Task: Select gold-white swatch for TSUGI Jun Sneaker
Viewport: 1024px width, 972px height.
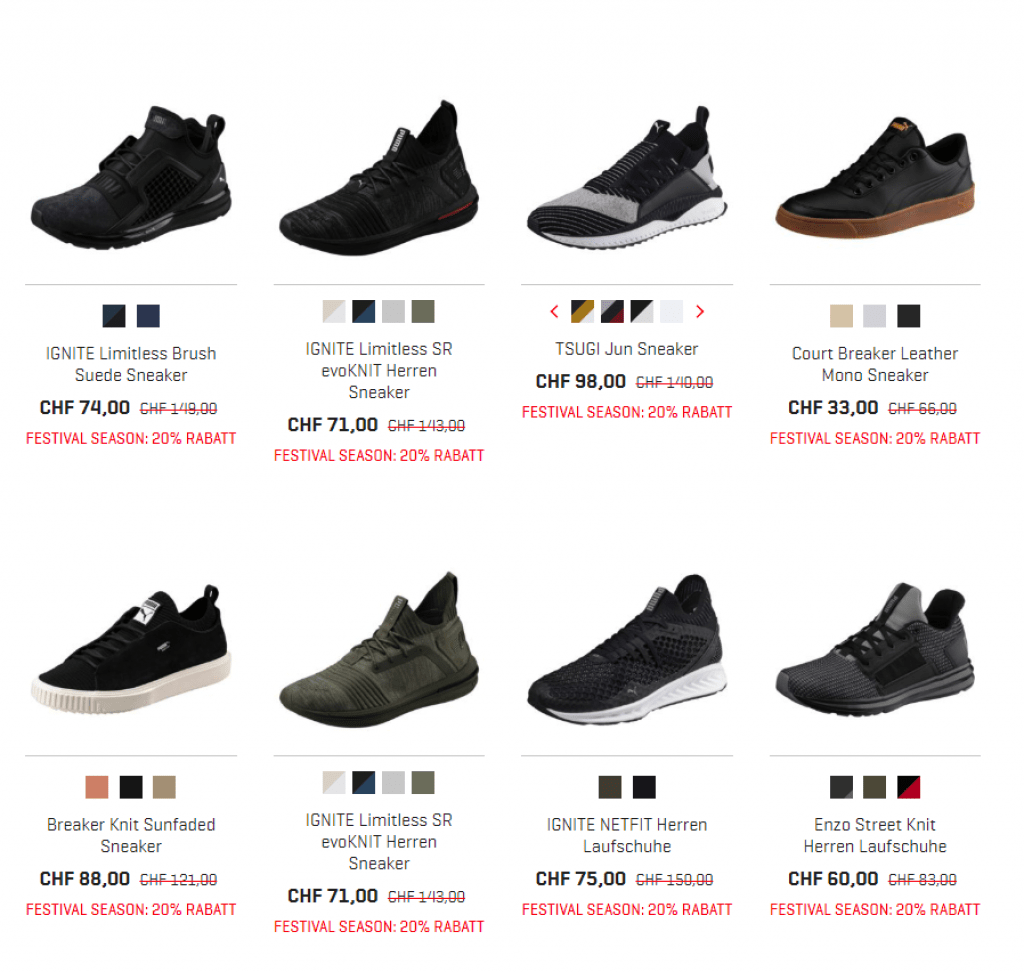Action: point(582,312)
